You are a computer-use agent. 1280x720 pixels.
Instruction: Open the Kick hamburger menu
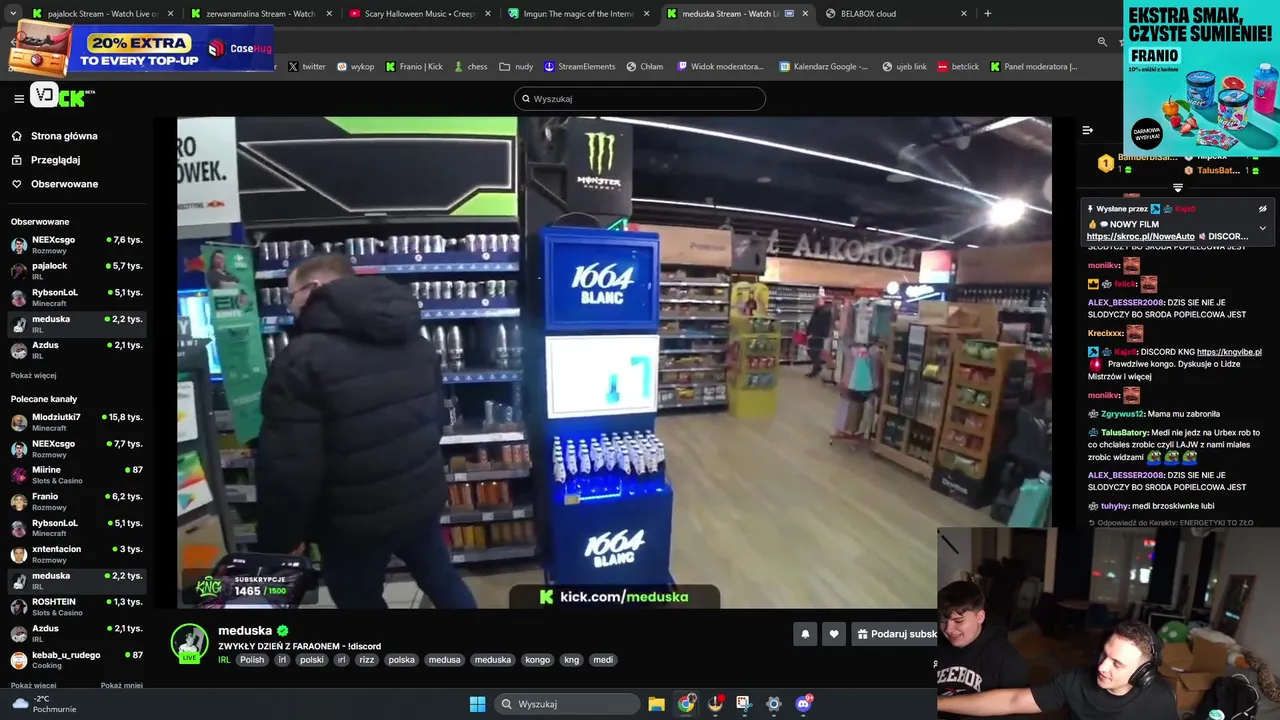click(x=19, y=98)
